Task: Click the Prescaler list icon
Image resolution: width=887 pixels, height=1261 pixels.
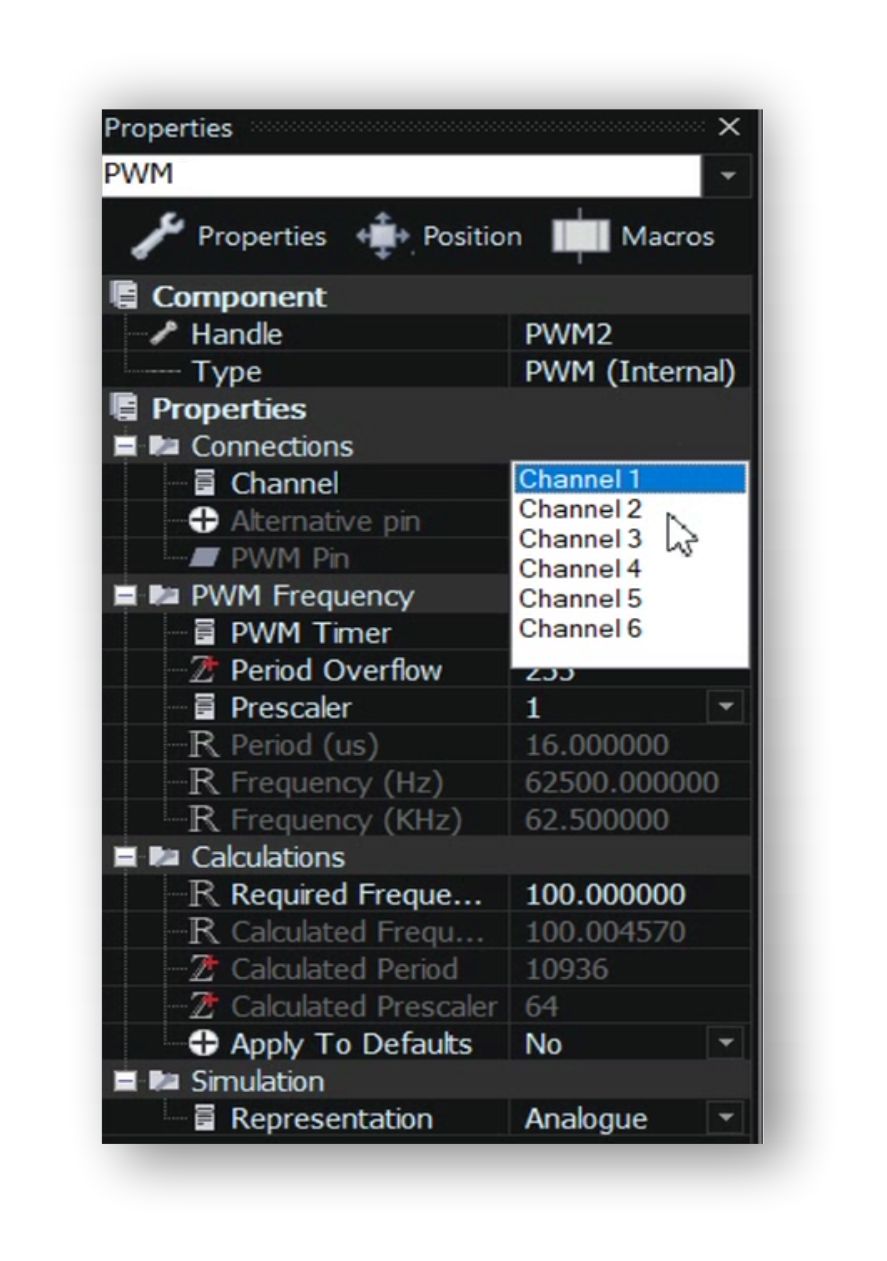Action: tap(204, 708)
